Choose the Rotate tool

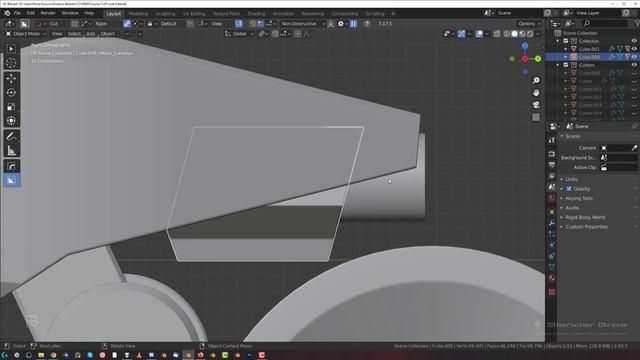click(x=11, y=93)
